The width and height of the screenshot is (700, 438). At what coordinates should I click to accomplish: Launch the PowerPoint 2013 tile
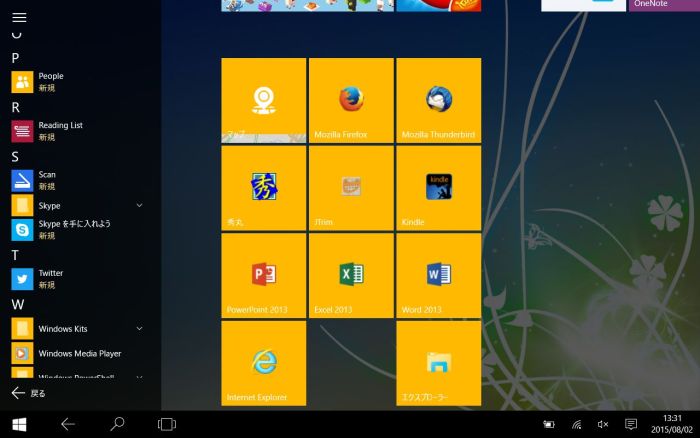tap(264, 275)
